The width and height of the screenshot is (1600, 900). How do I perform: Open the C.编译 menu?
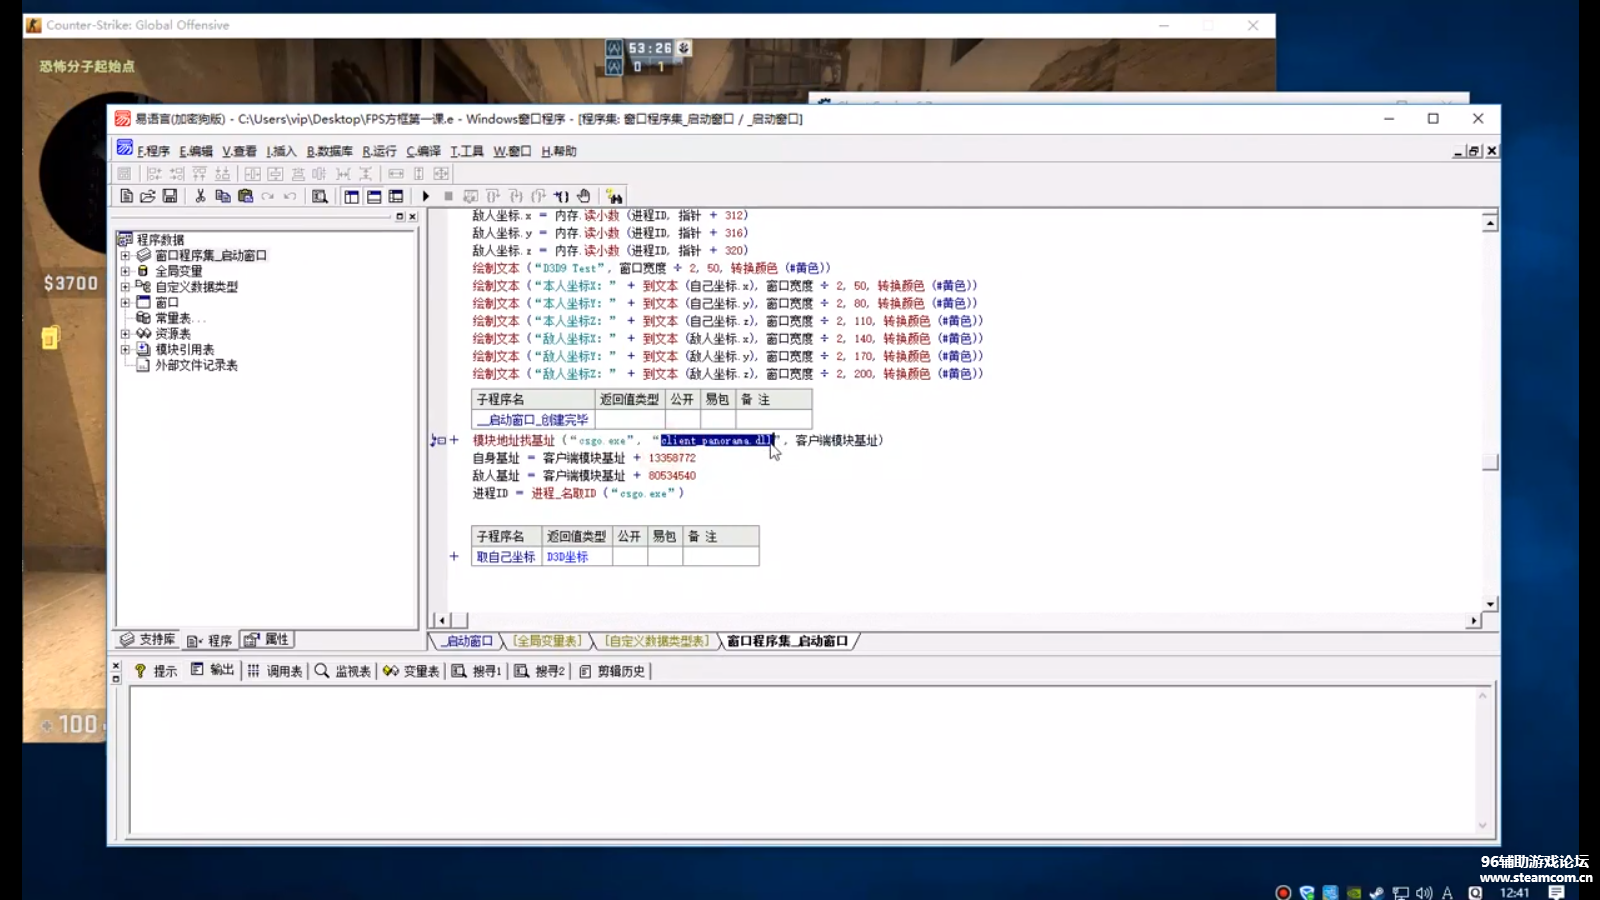click(x=423, y=151)
